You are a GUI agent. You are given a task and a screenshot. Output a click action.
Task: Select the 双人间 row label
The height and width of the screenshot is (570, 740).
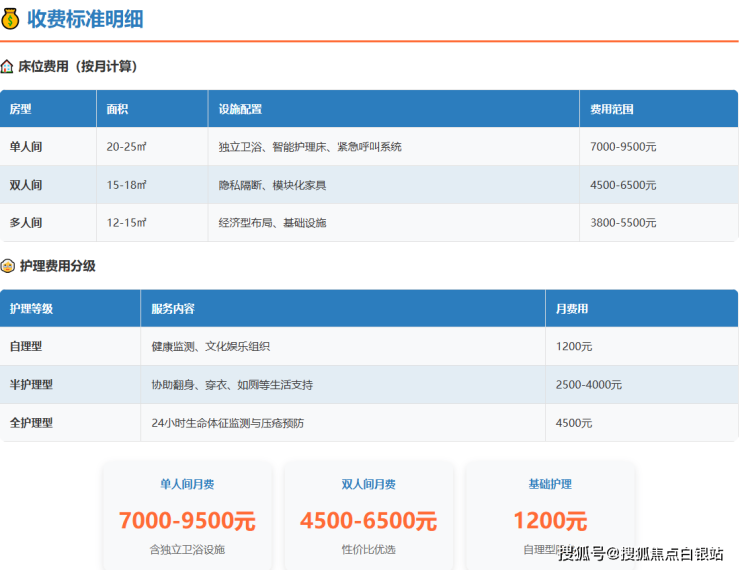(x=26, y=185)
